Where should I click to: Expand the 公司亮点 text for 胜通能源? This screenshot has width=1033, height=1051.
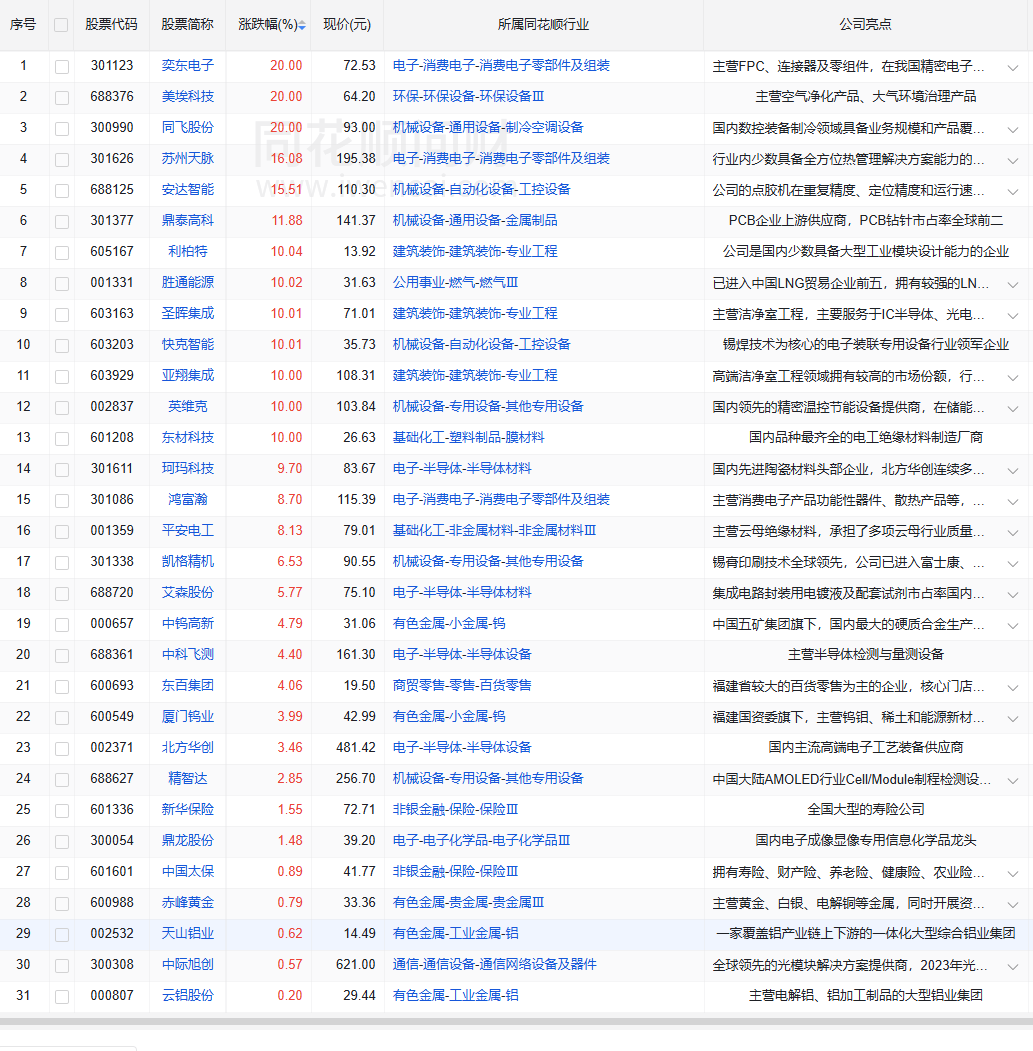point(1013,284)
